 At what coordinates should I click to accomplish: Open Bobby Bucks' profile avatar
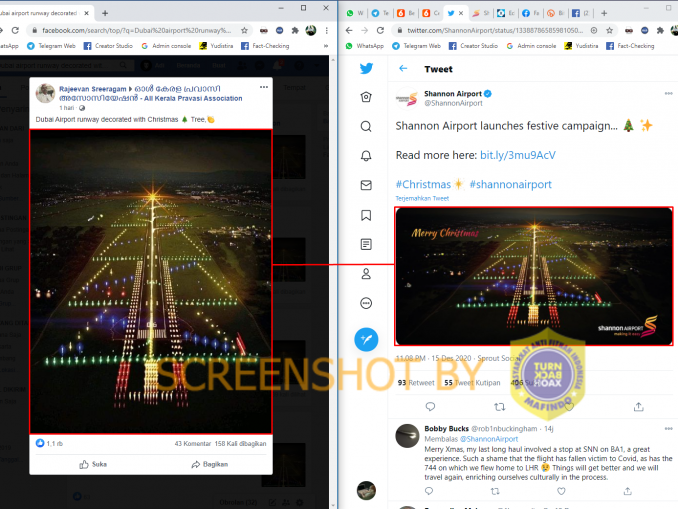click(x=407, y=436)
